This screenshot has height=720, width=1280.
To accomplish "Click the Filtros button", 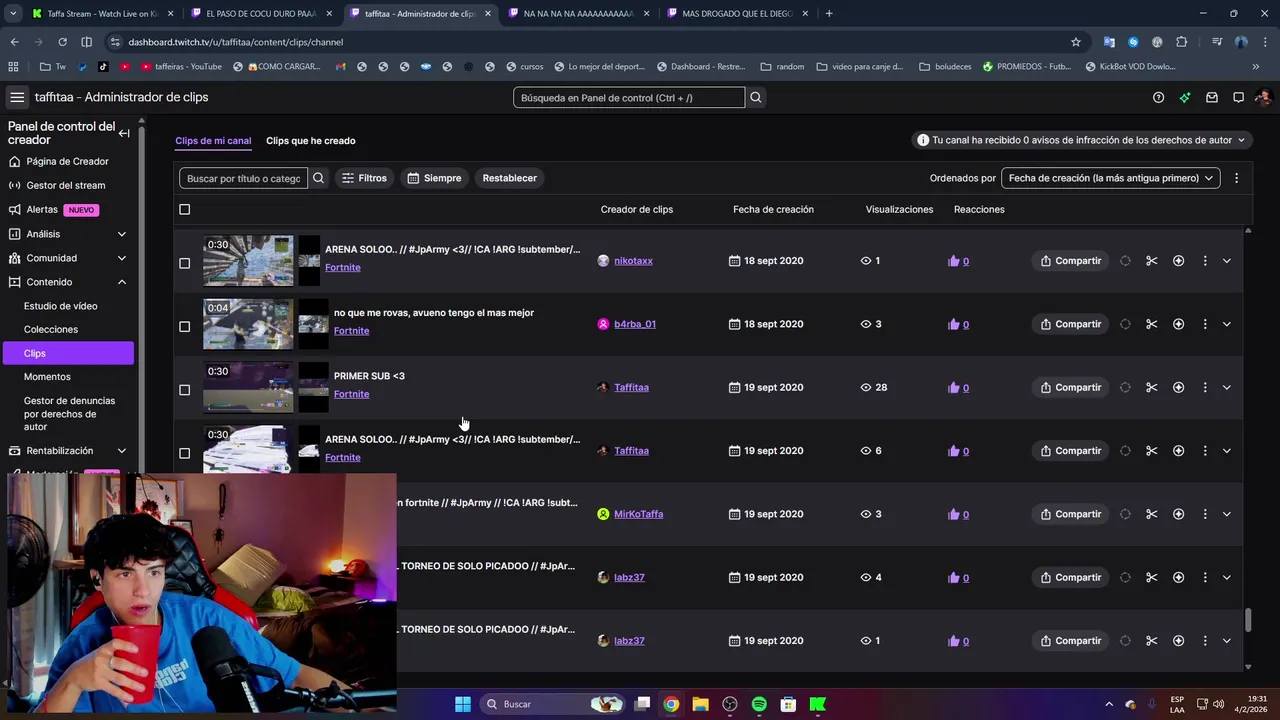I will pos(364,178).
